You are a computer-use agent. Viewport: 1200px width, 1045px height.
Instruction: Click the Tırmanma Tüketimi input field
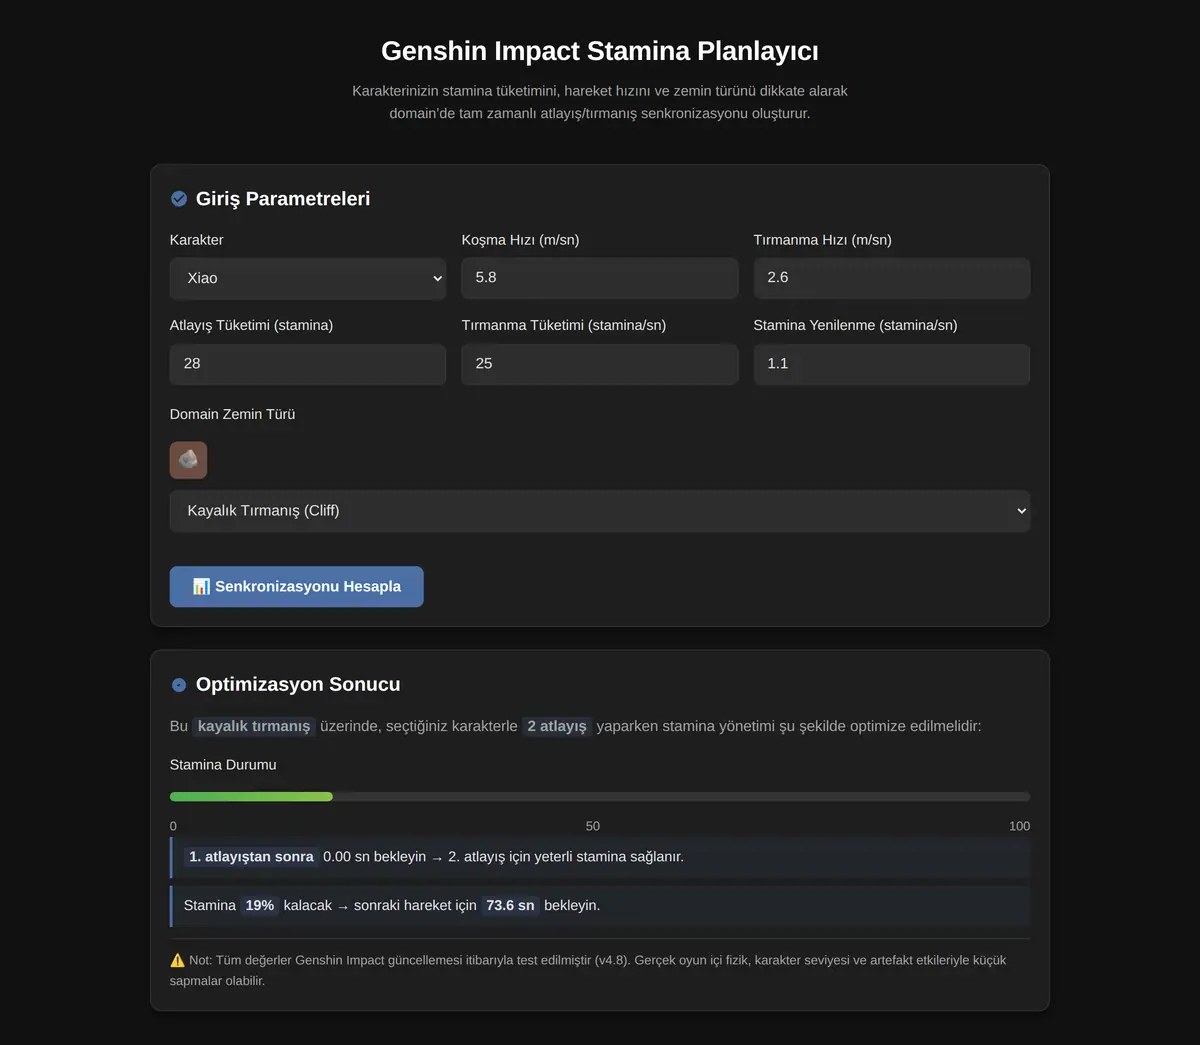click(600, 364)
